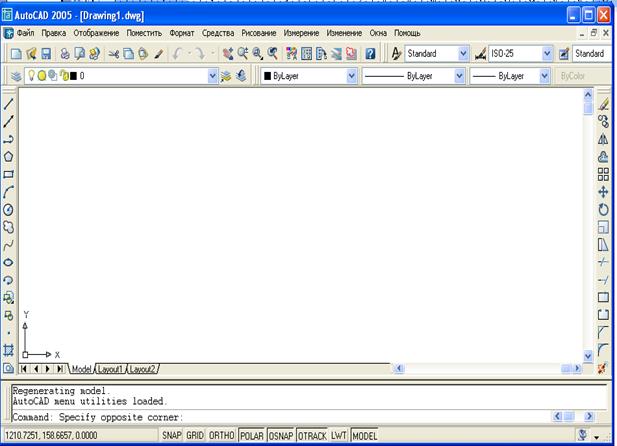Open the ByLayer lineweight dropdown
The height and width of the screenshot is (446, 617).
point(544,76)
